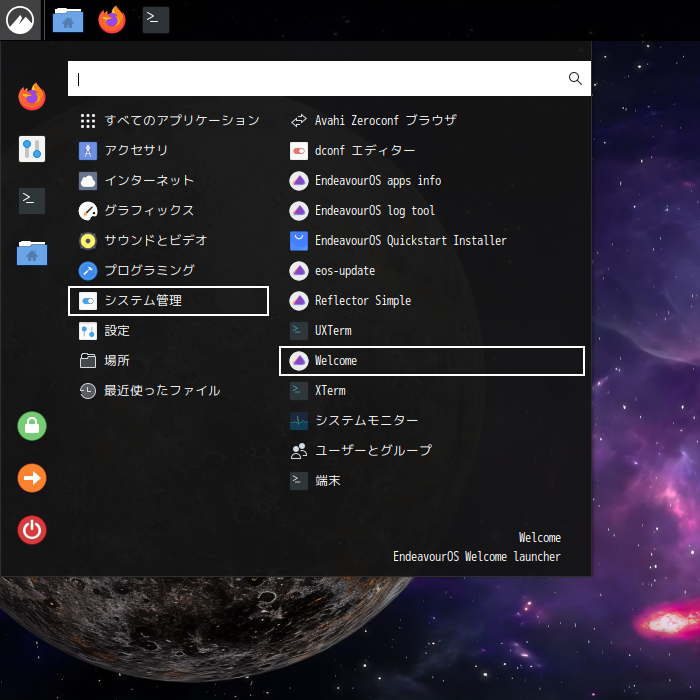
Task: Select the システム管理 category
Action: pyautogui.click(x=168, y=301)
